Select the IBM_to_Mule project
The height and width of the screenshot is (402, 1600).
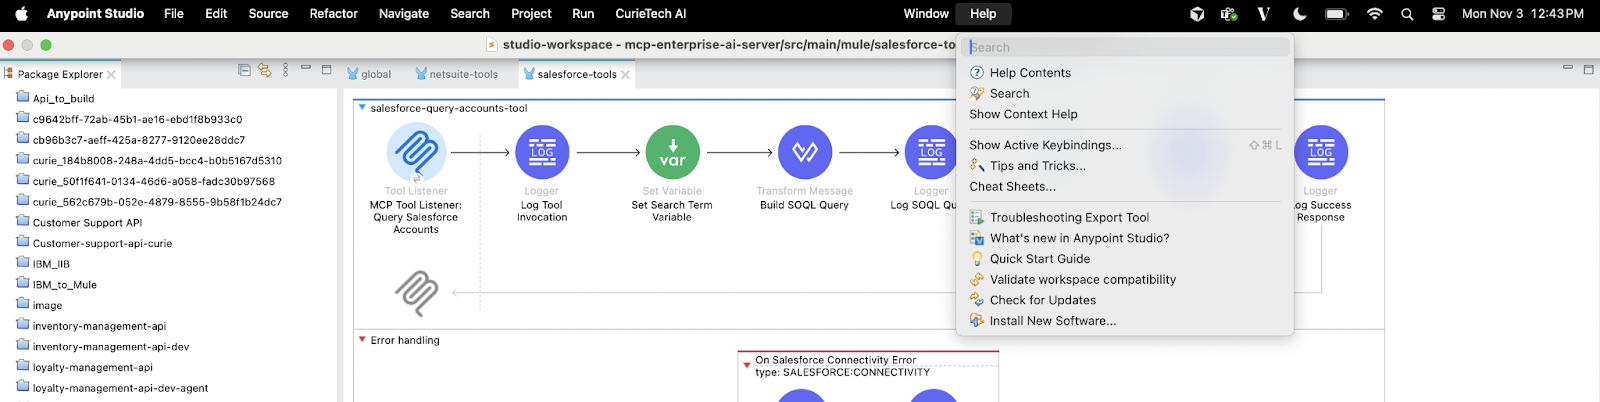click(57, 284)
